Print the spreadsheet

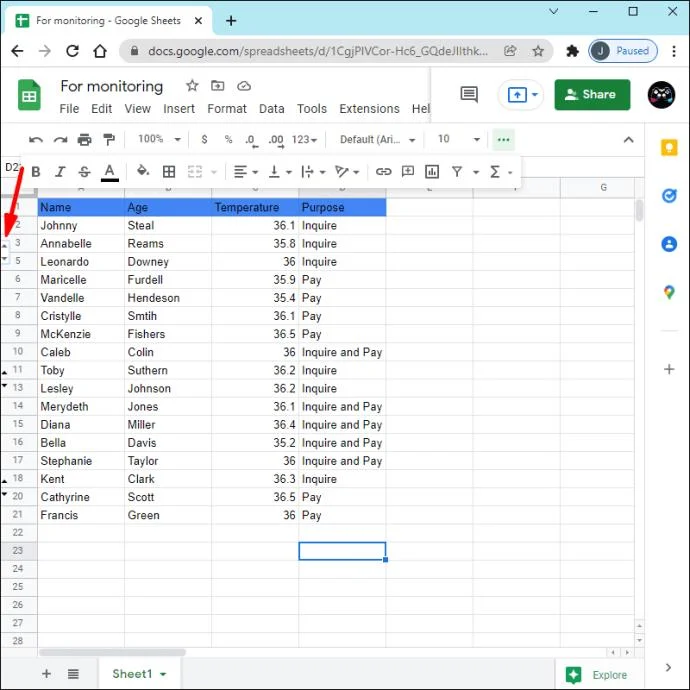[x=84, y=140]
